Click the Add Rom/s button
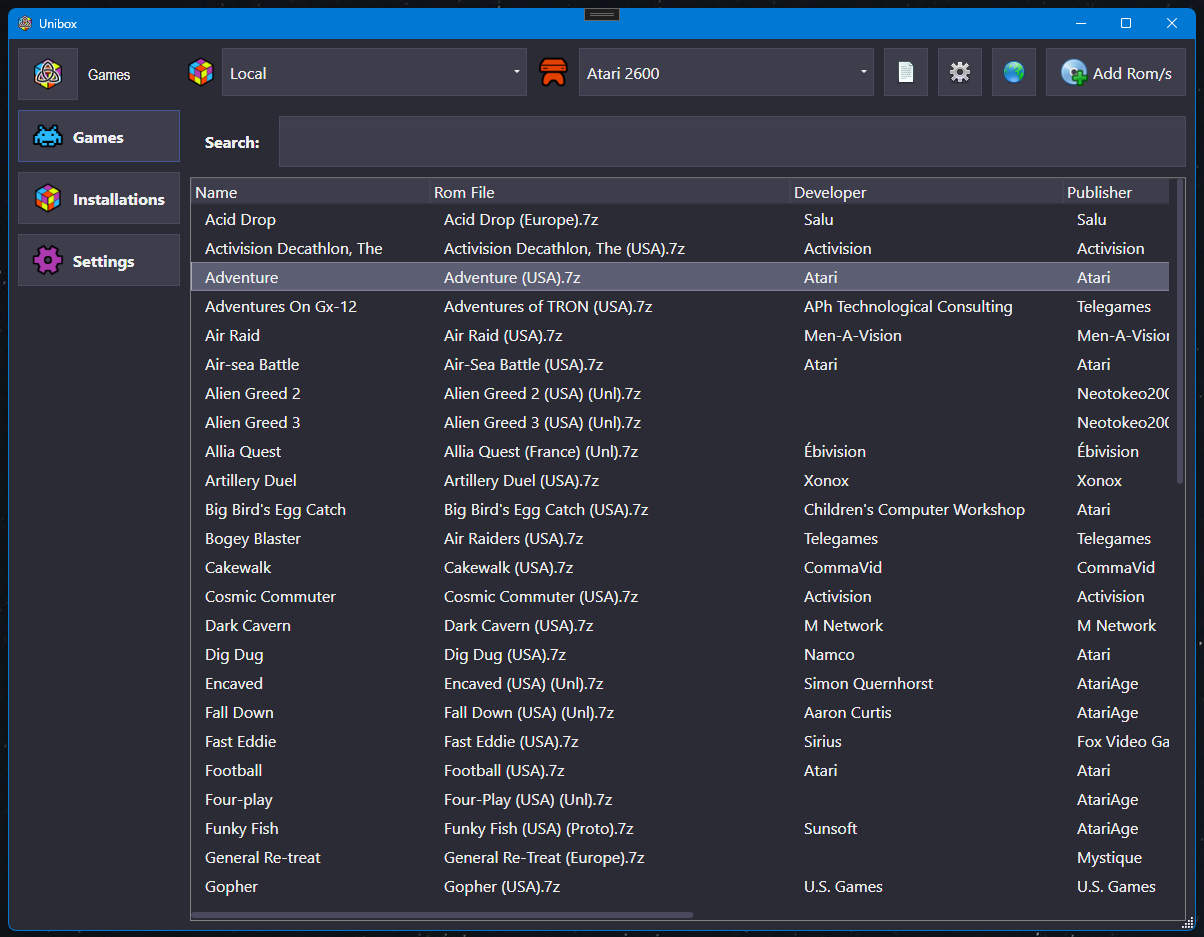 [x=1116, y=72]
